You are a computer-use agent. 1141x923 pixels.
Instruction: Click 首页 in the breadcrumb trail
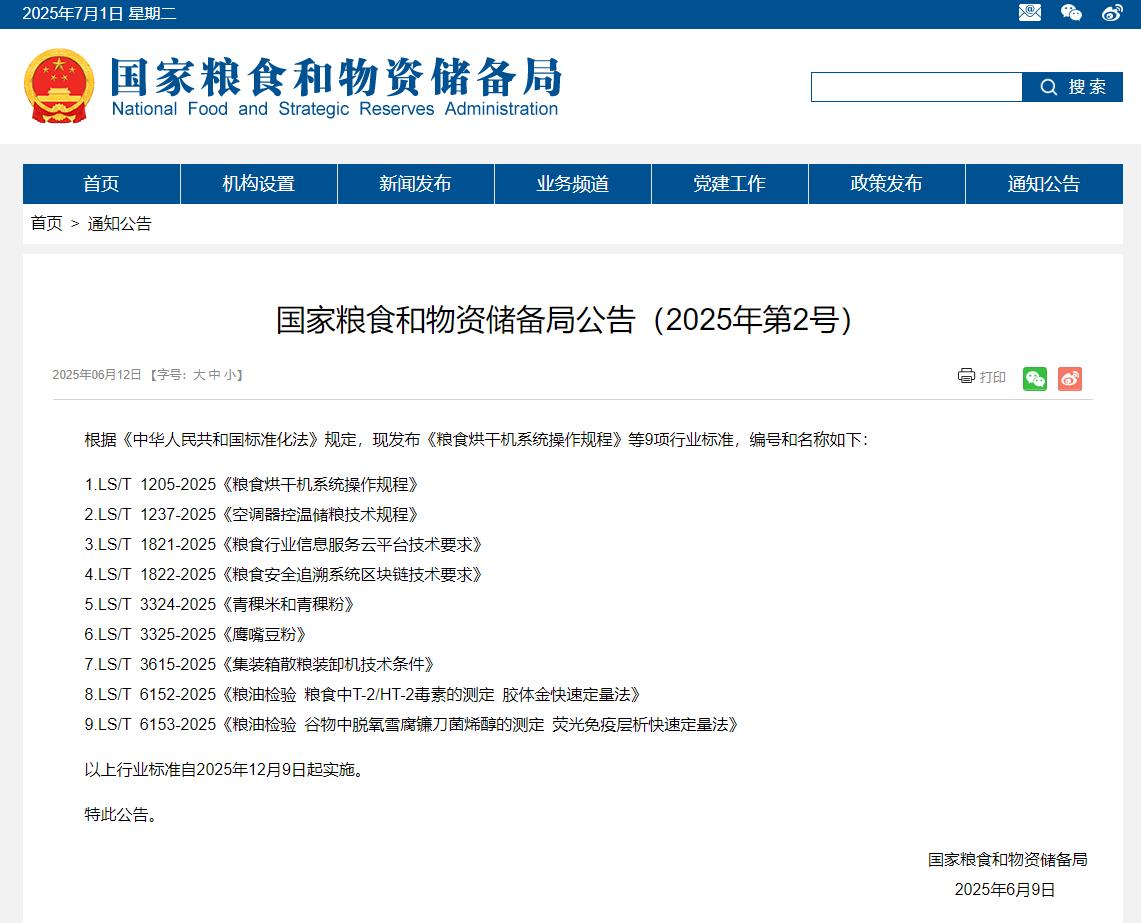46,224
